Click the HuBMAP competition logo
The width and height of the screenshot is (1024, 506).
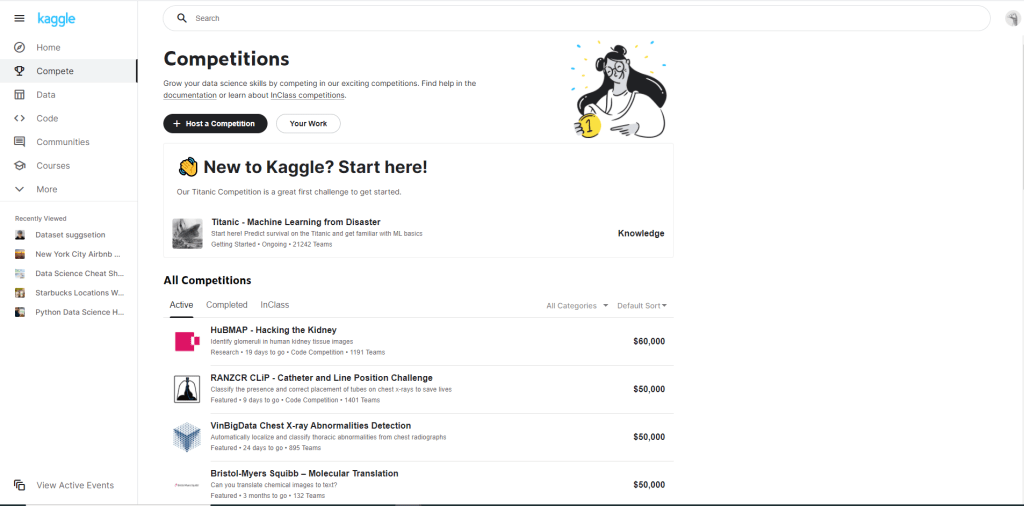click(x=187, y=341)
